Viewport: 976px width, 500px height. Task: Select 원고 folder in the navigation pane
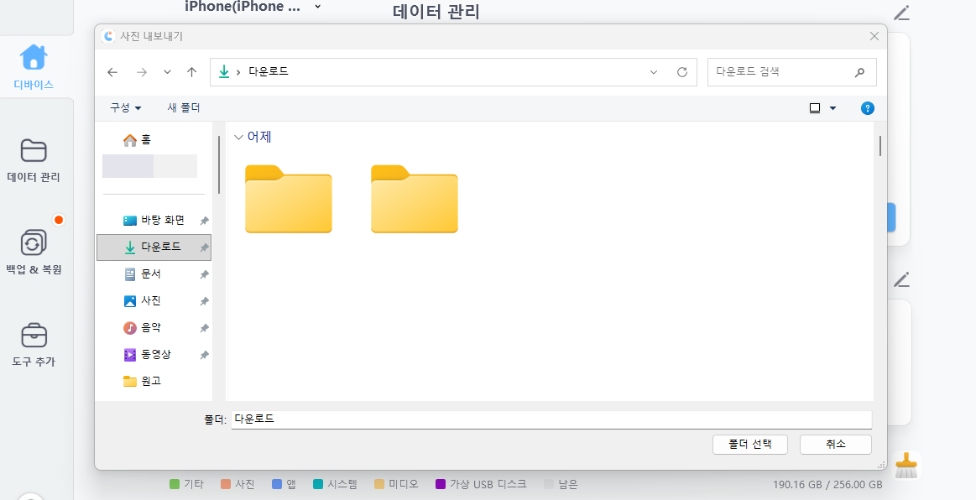tap(143, 381)
